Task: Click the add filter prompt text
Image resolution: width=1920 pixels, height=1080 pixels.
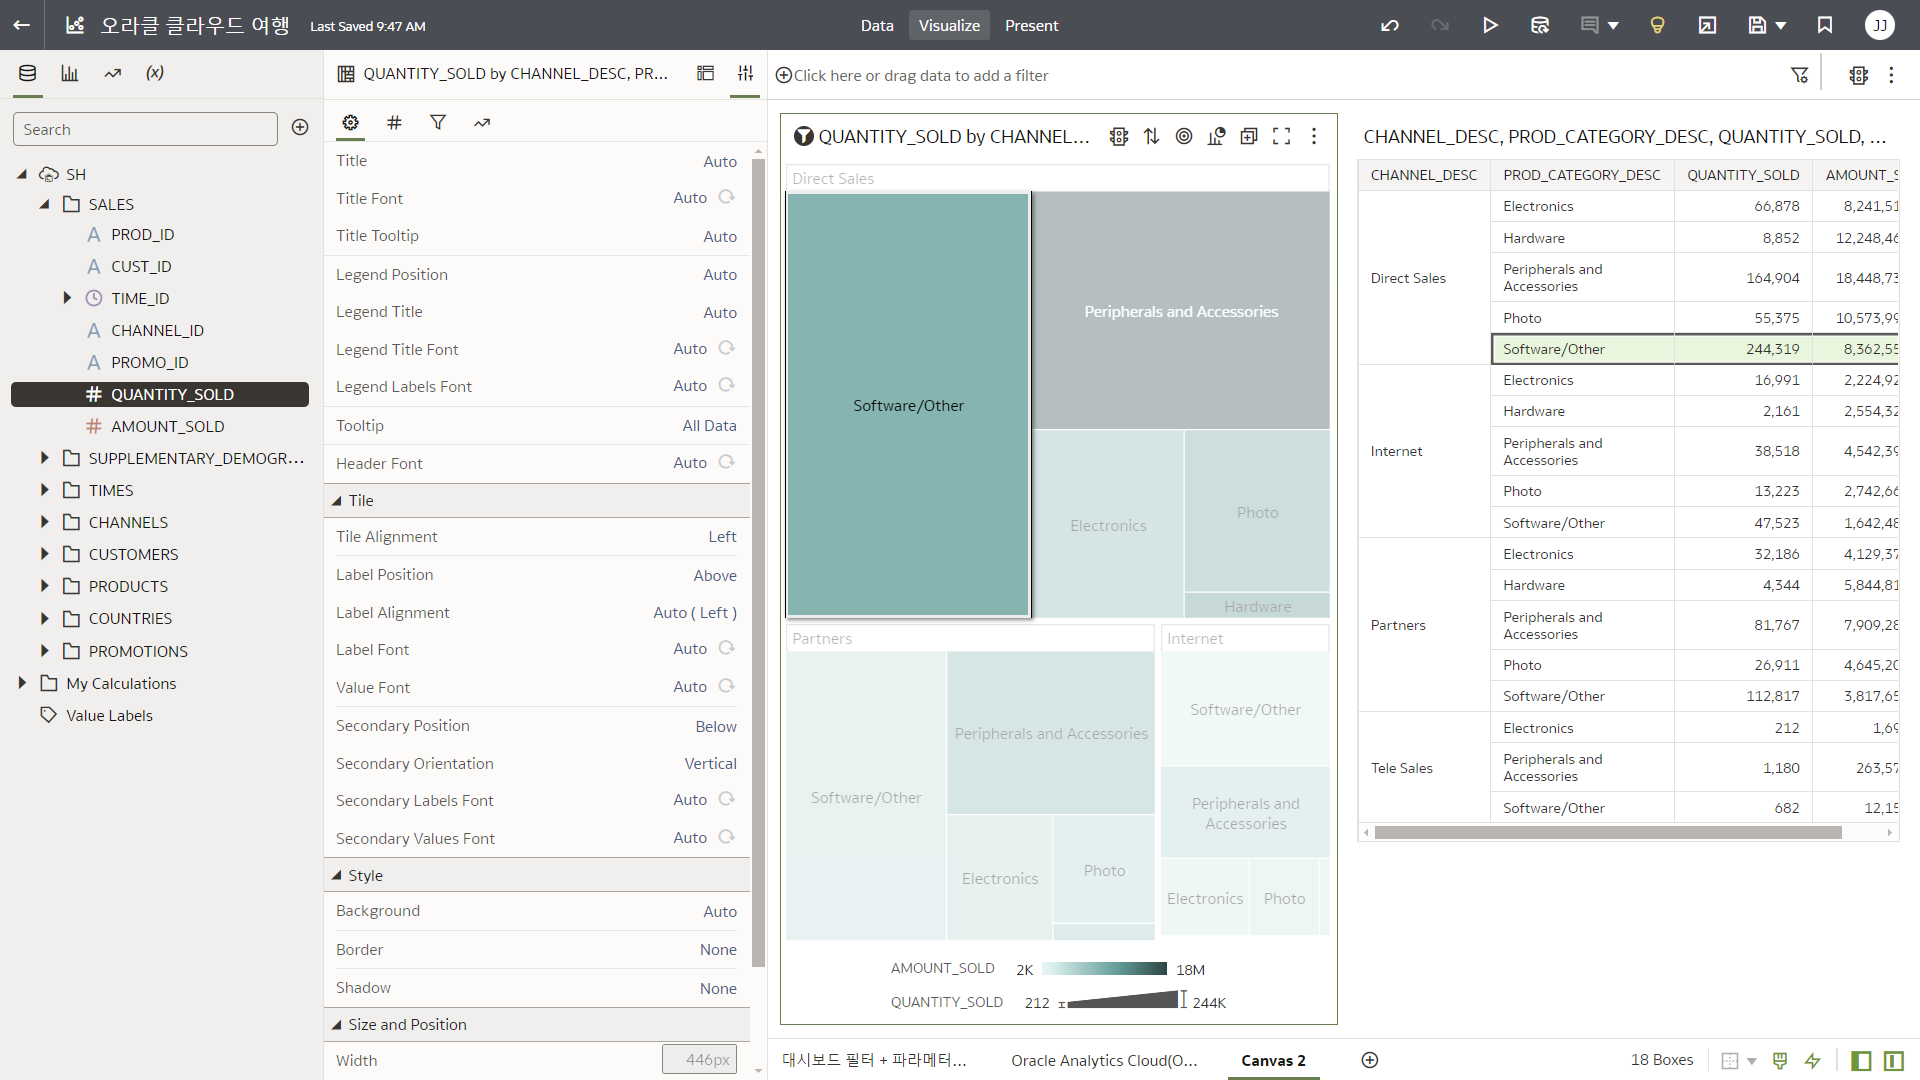Action: click(920, 75)
